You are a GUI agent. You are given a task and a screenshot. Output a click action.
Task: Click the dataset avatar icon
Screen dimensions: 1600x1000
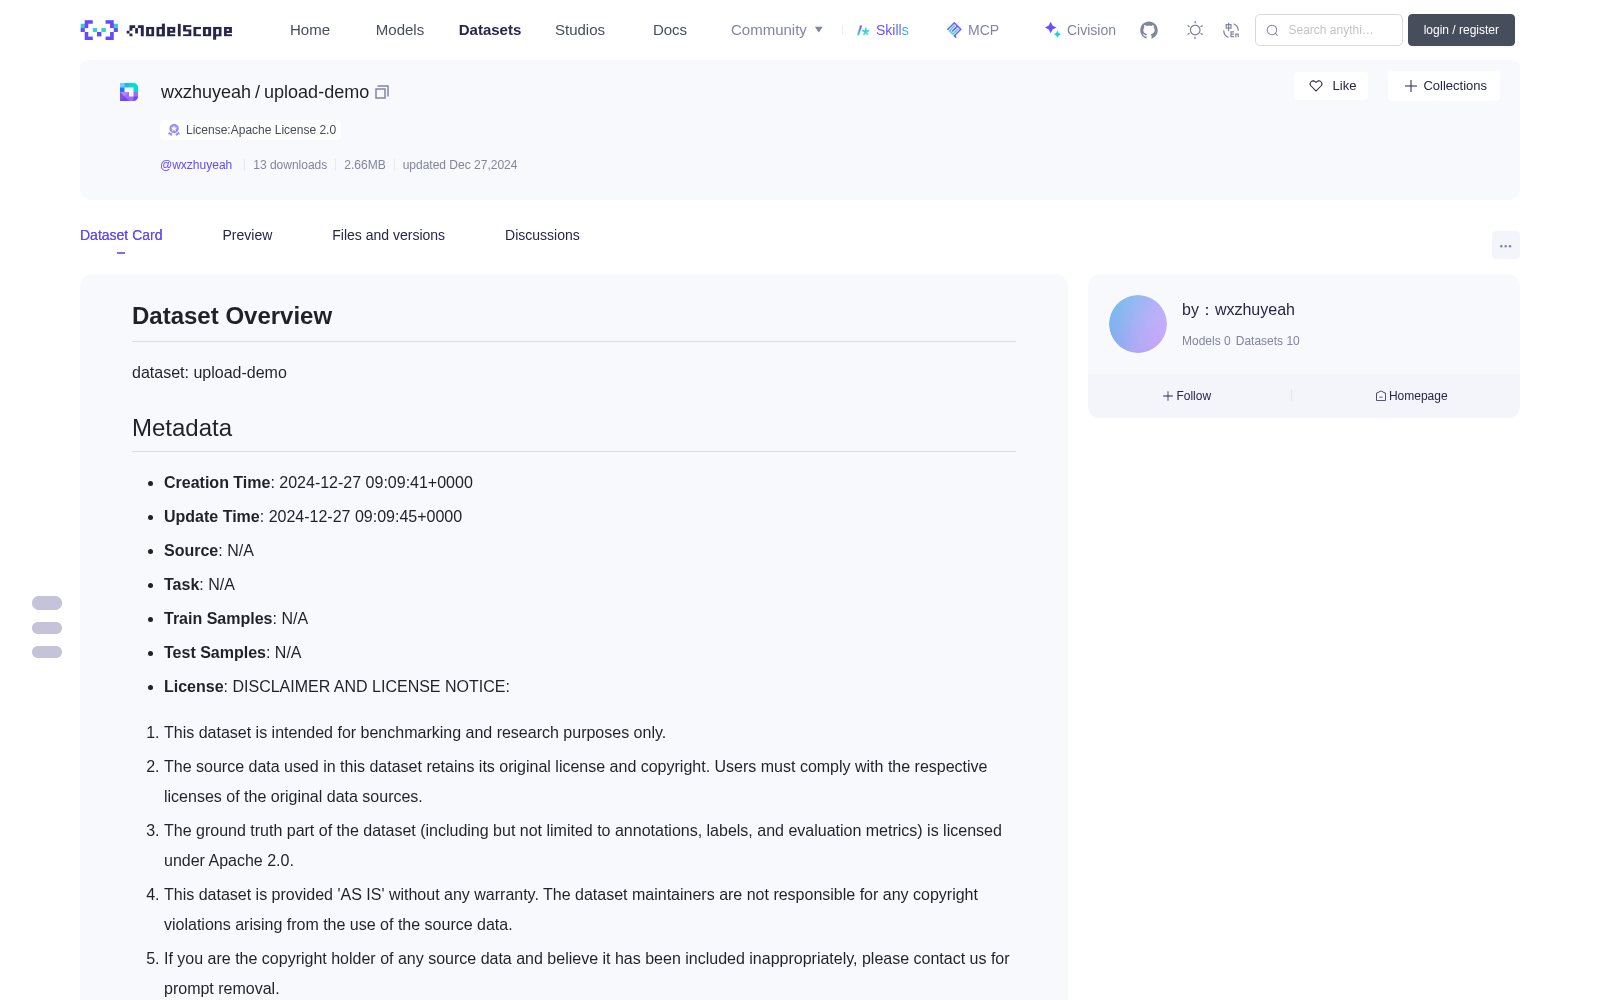click(129, 92)
